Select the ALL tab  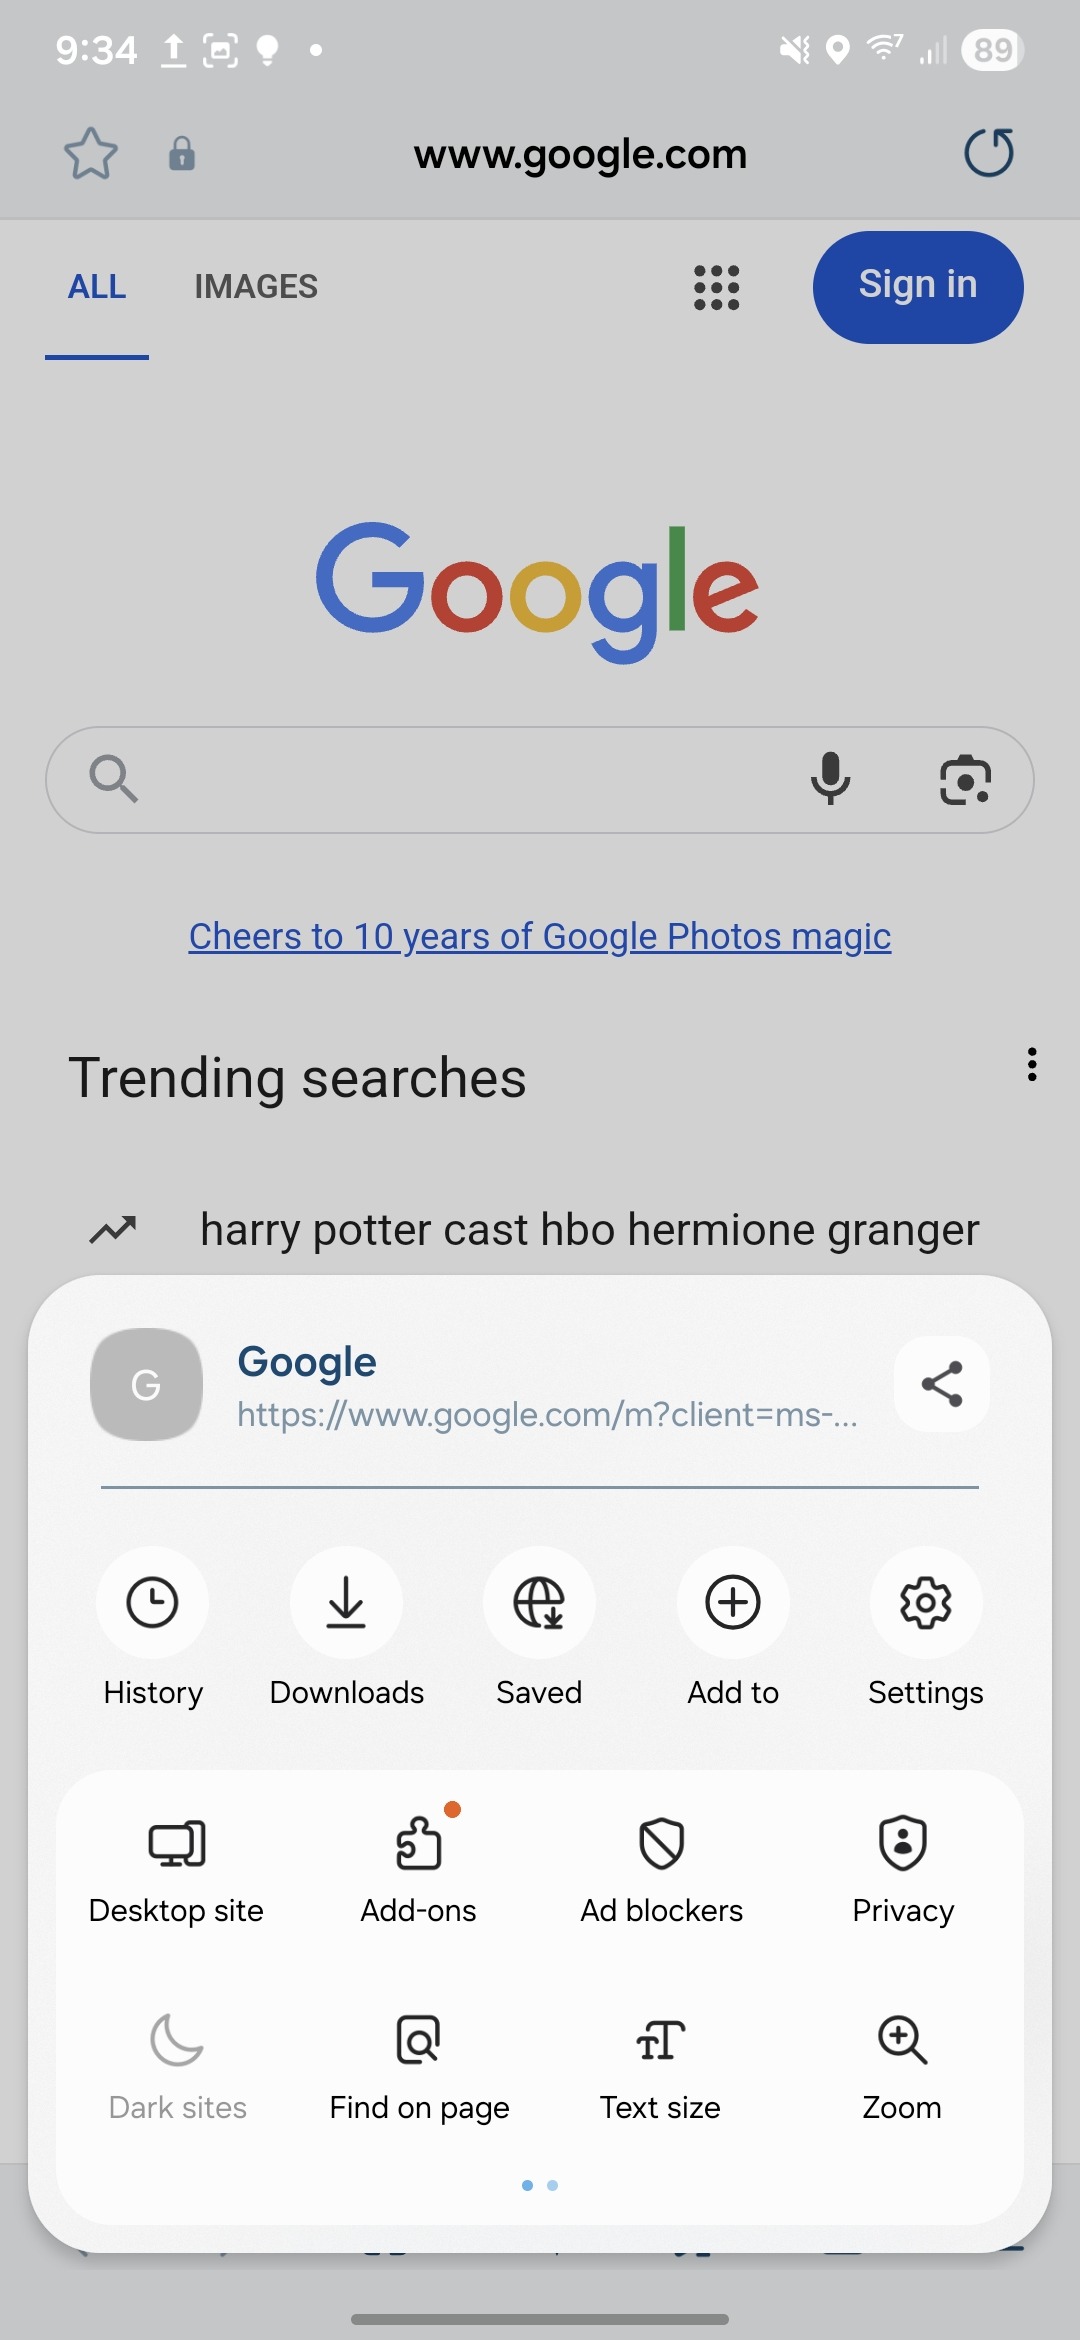pyautogui.click(x=97, y=287)
